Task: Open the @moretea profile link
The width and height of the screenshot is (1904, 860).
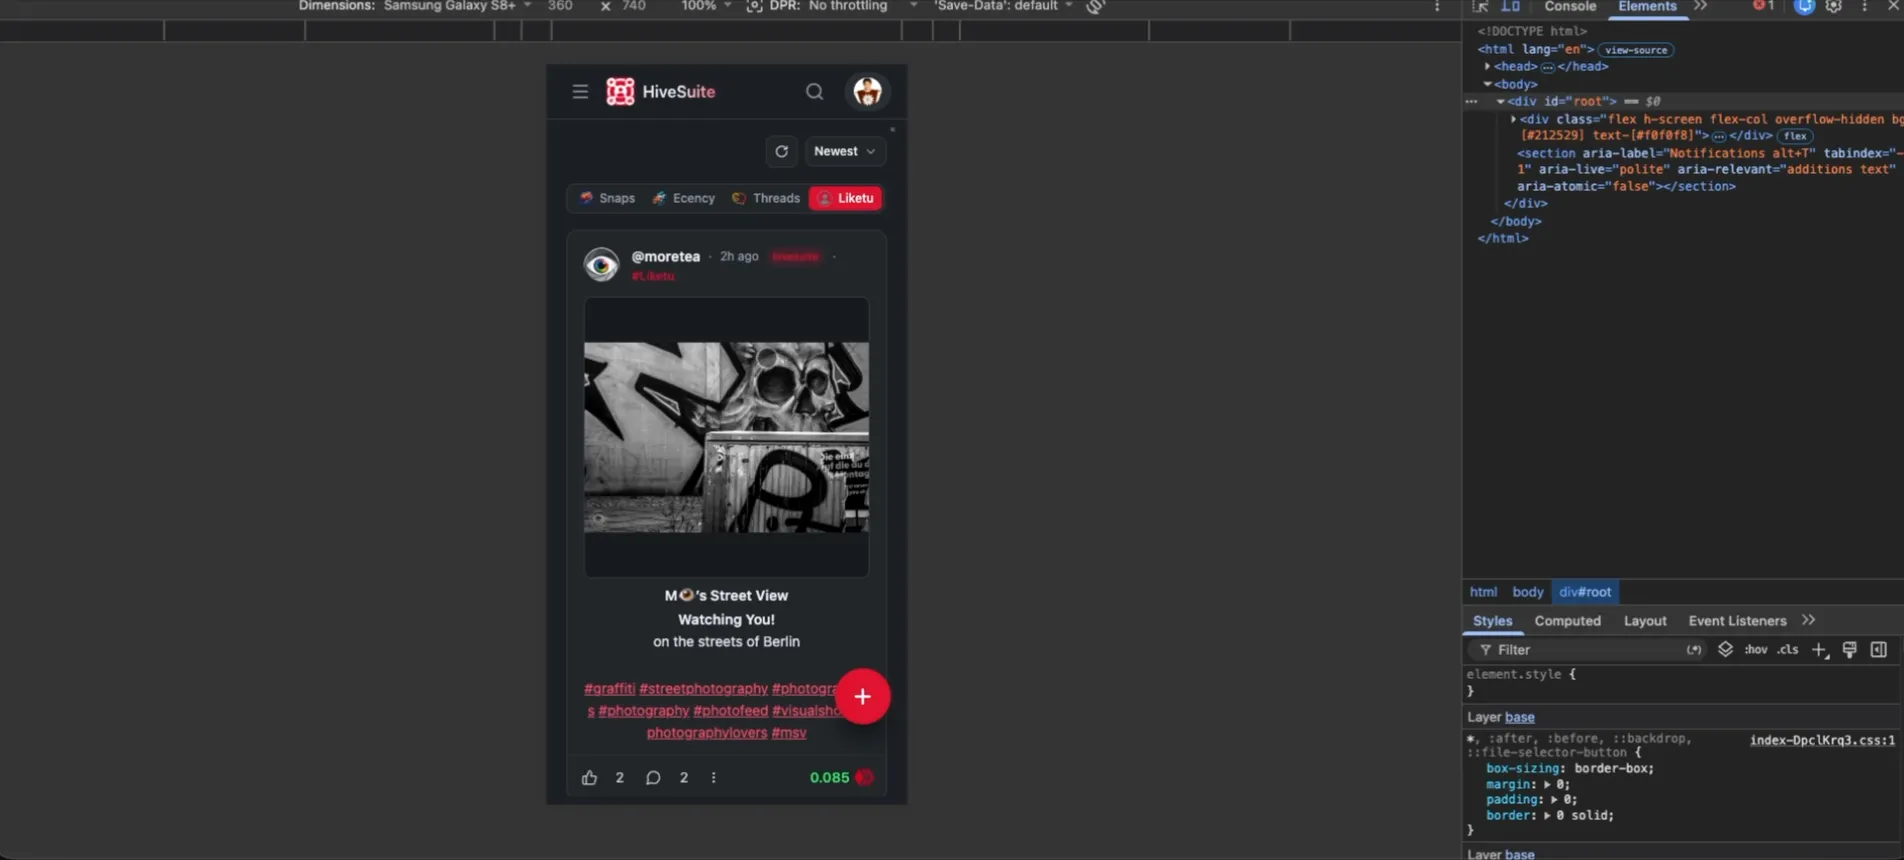Action: coord(666,256)
